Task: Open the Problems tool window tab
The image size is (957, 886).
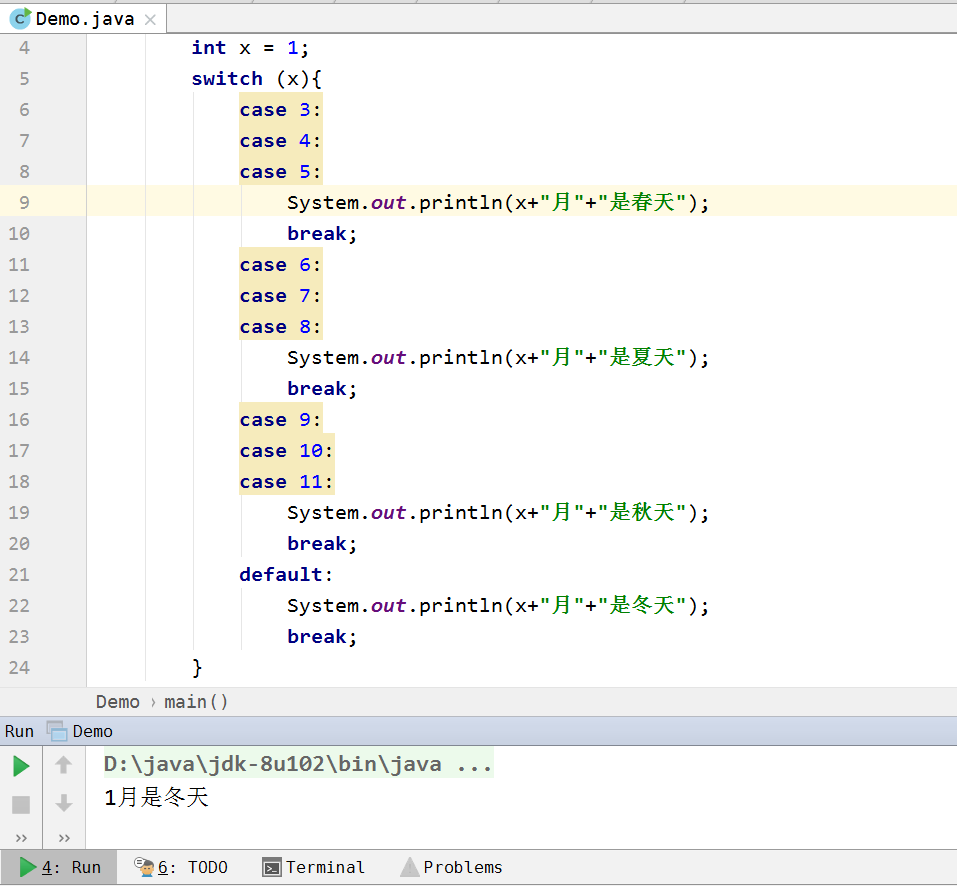Action: (451, 867)
